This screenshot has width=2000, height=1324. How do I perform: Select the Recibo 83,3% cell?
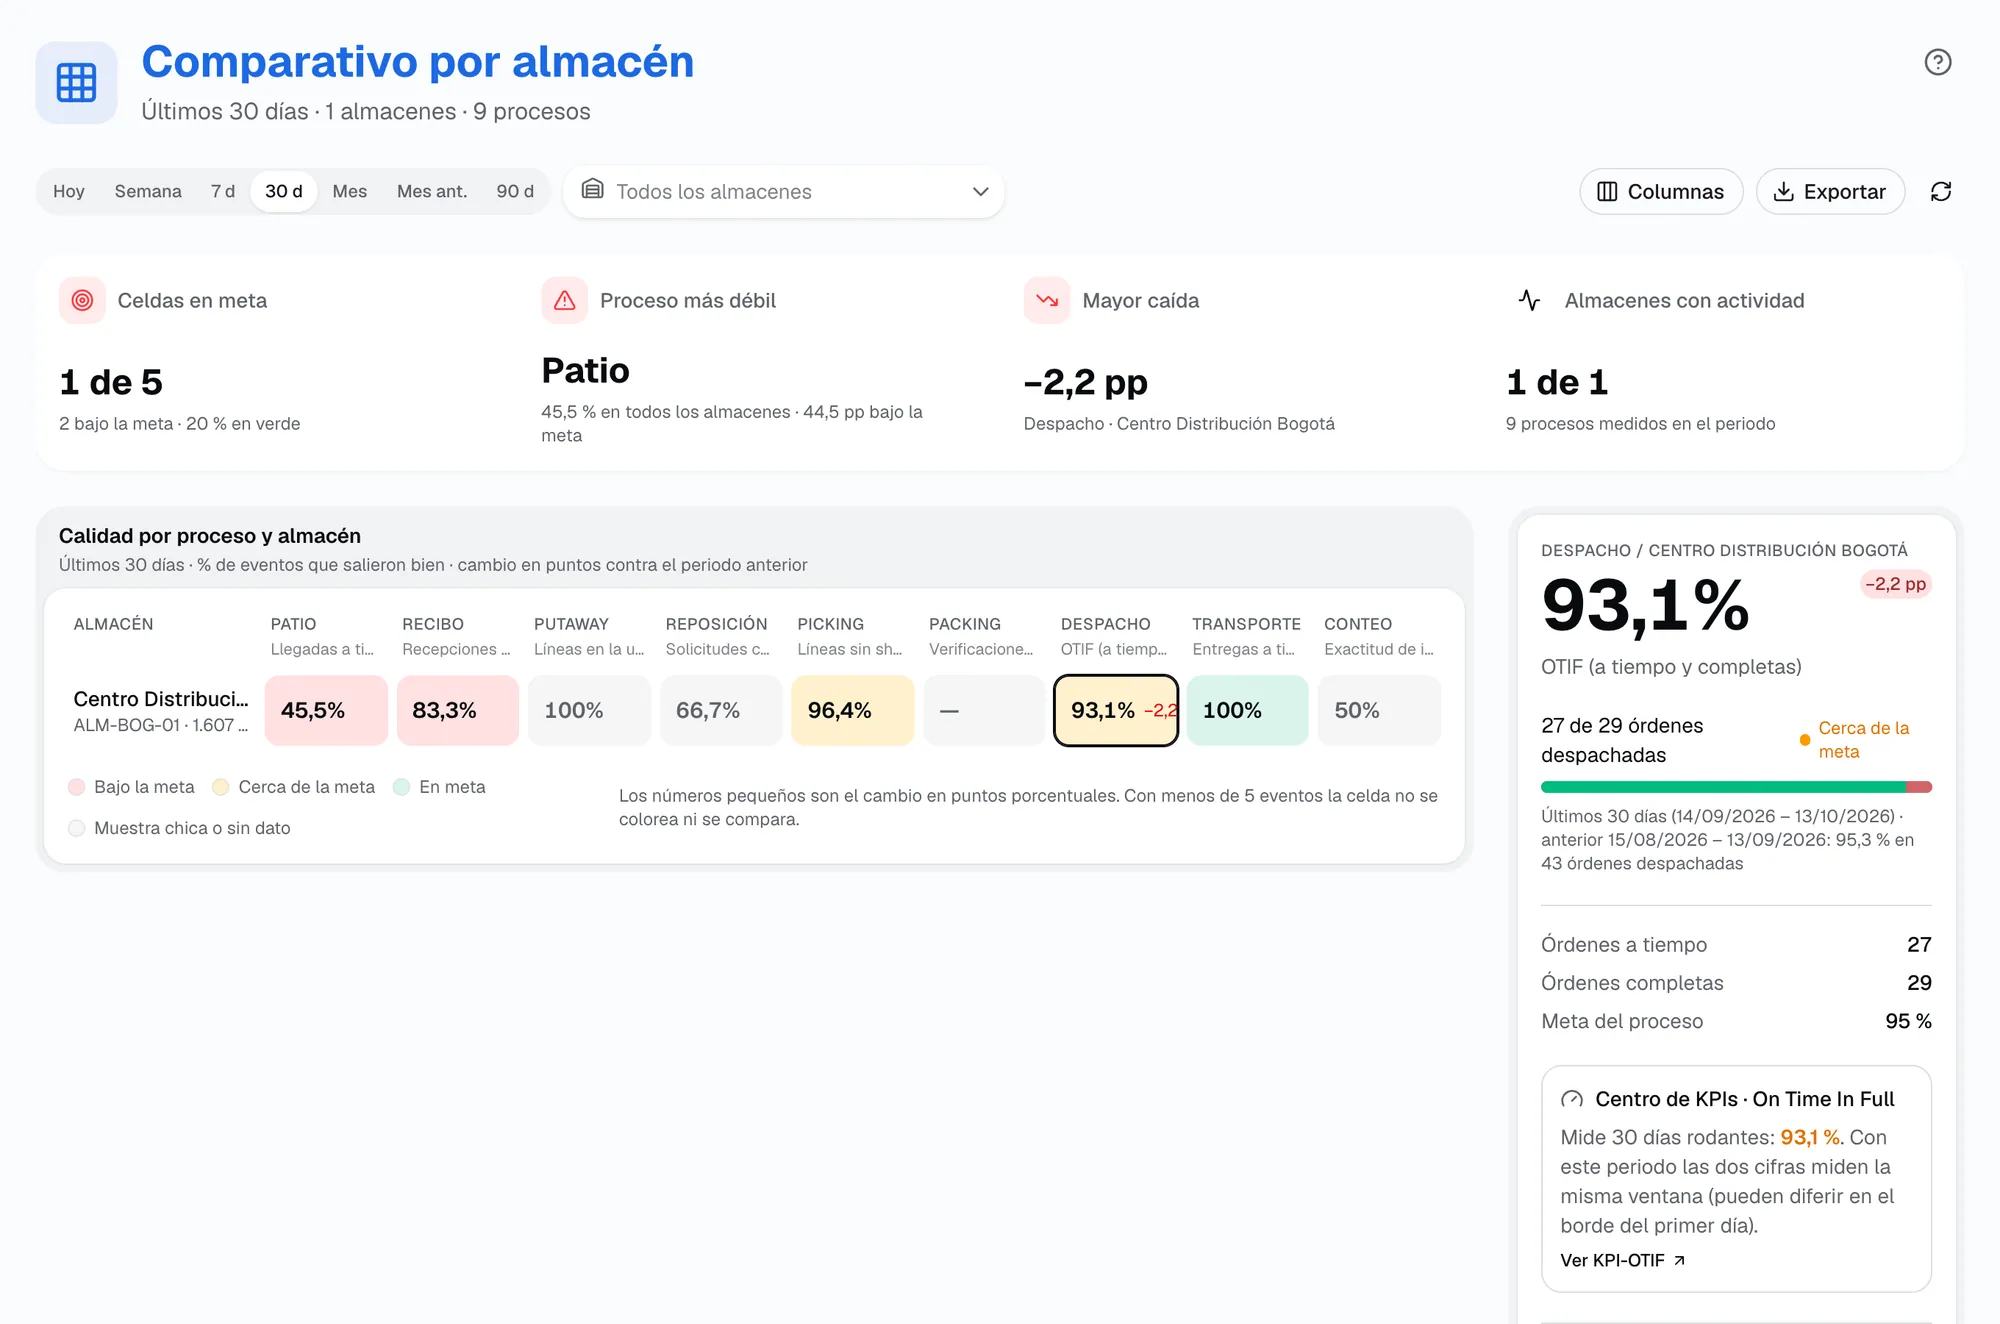pyautogui.click(x=458, y=710)
